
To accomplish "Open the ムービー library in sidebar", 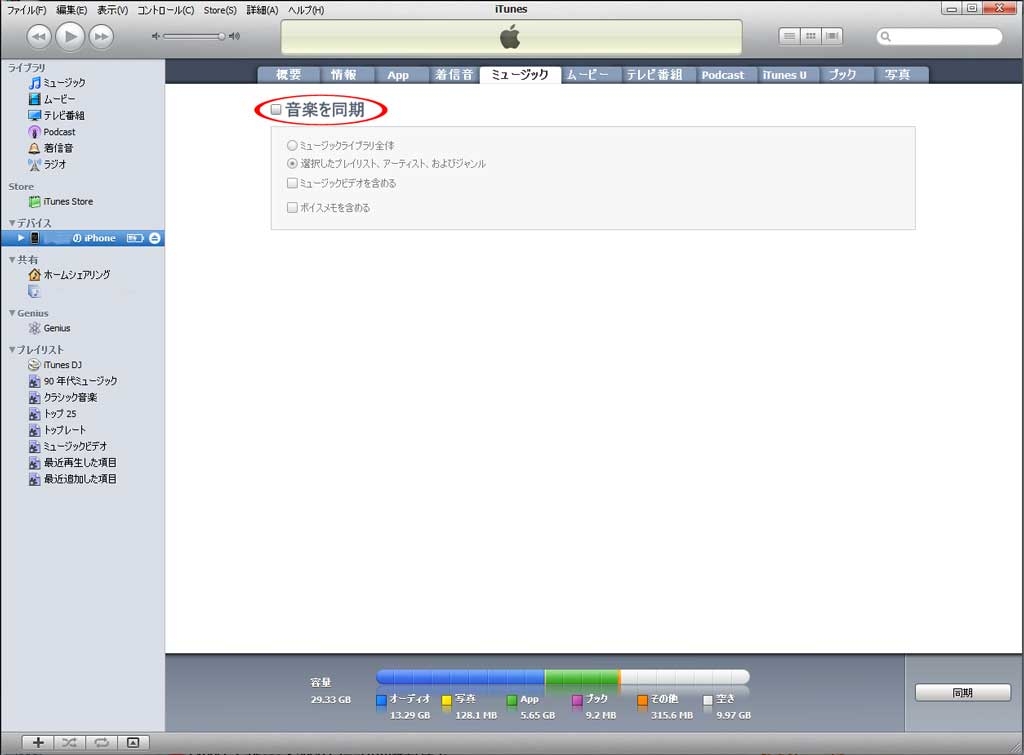I will 52,99.
